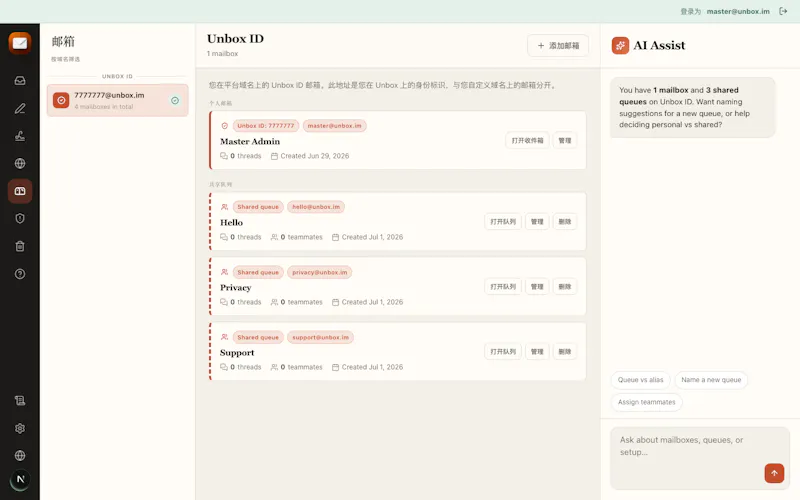Open the inbox tray icon in sidebar
This screenshot has height=500, width=800.
pyautogui.click(x=20, y=81)
